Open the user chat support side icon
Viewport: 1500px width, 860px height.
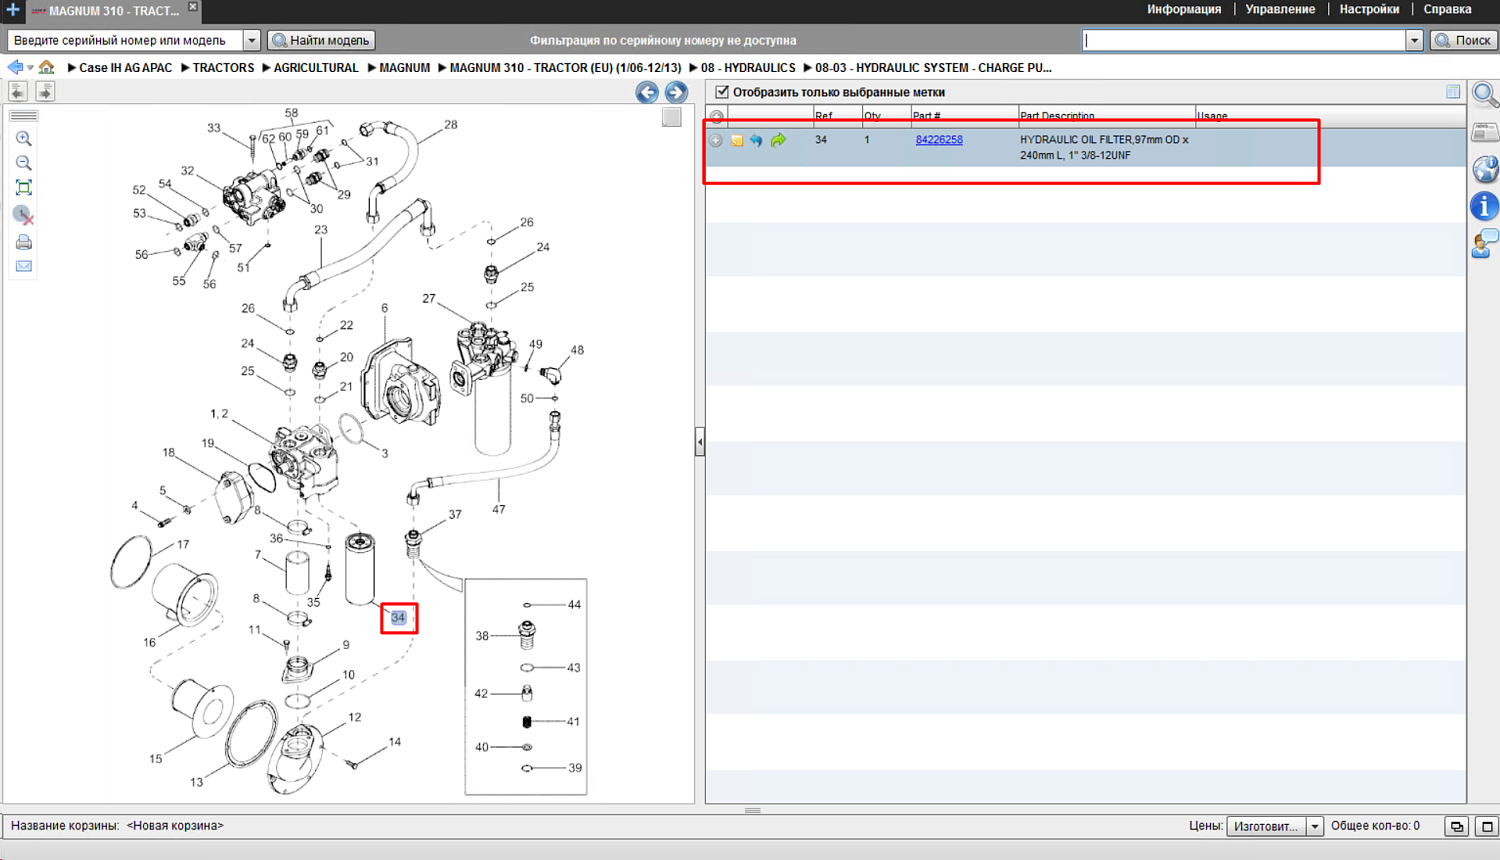click(x=1485, y=243)
